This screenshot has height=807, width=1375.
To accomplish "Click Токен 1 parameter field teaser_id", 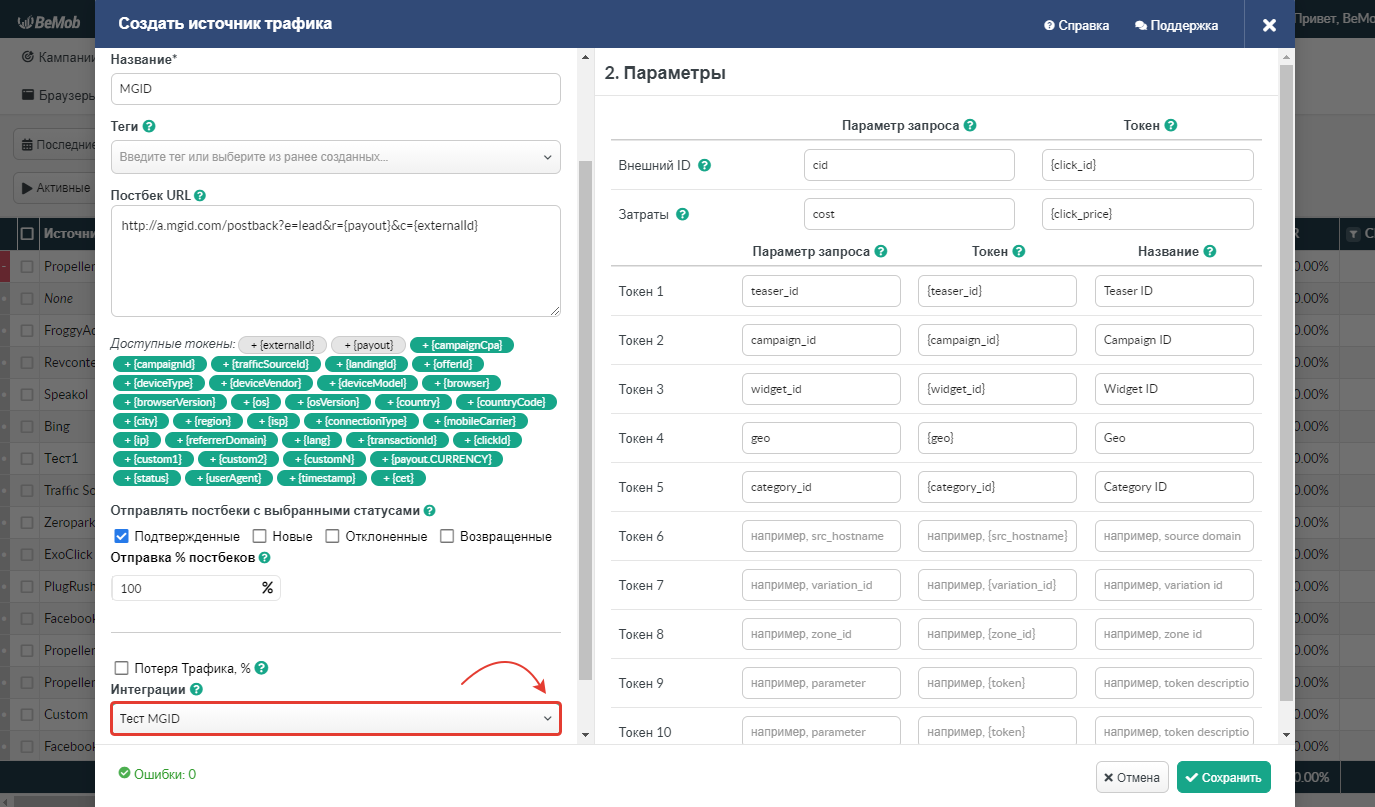I will (822, 291).
